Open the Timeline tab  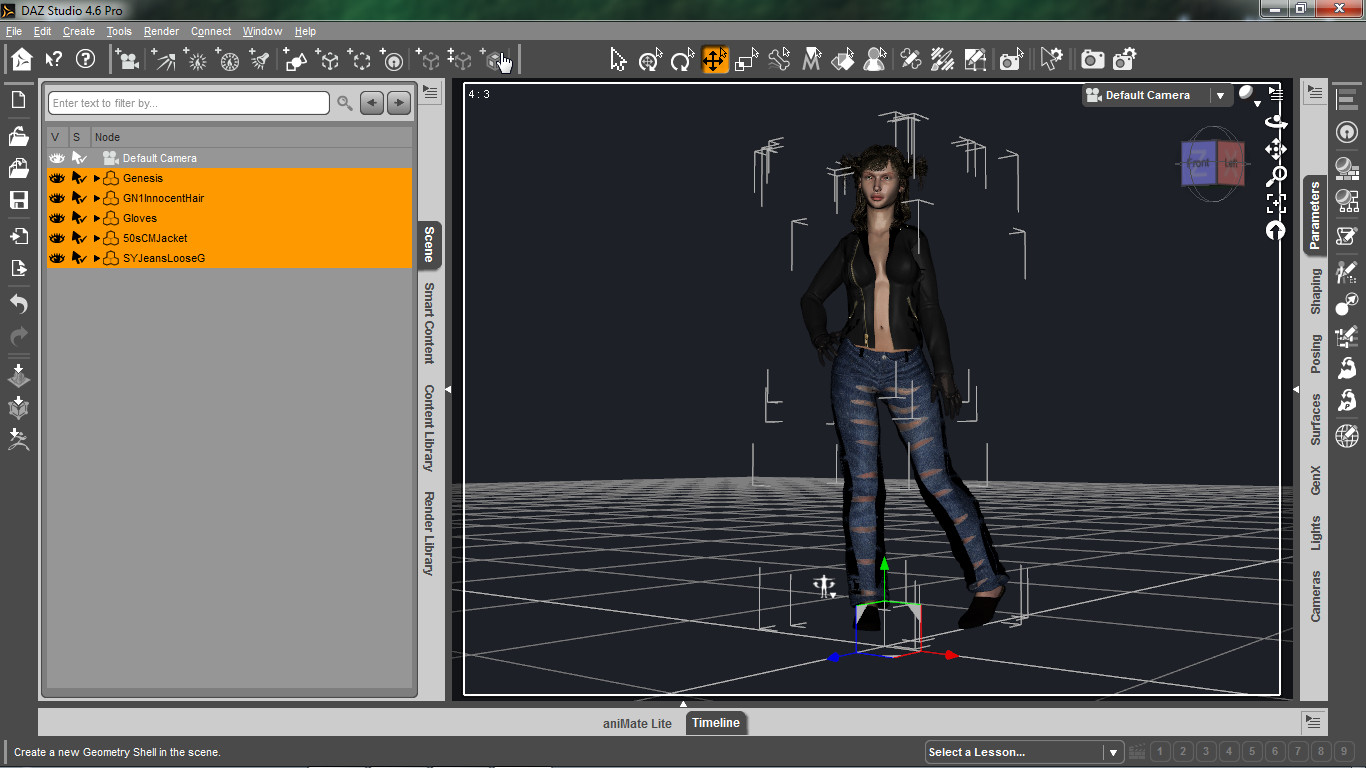716,723
